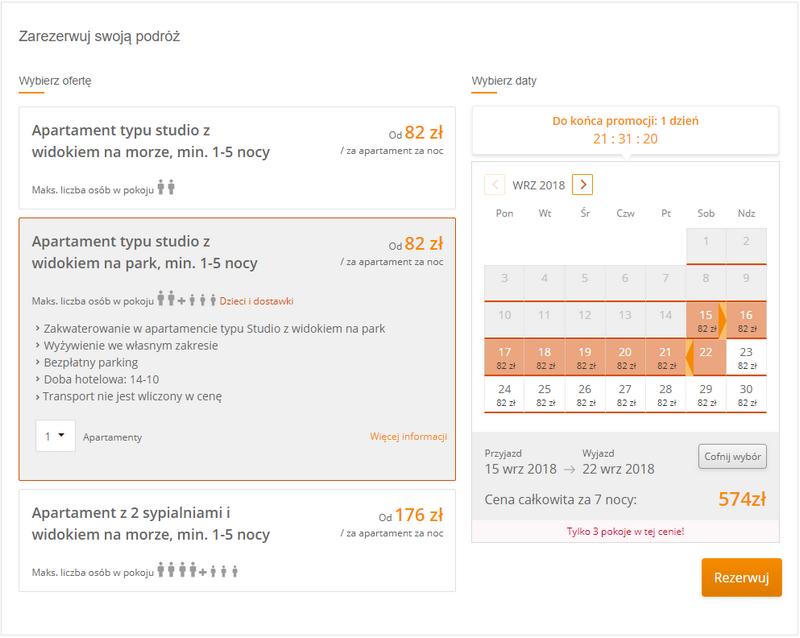Image resolution: width=800 pixels, height=638 pixels.
Task: Select the 2-bedroom sea-view apartment offer
Action: point(237,541)
